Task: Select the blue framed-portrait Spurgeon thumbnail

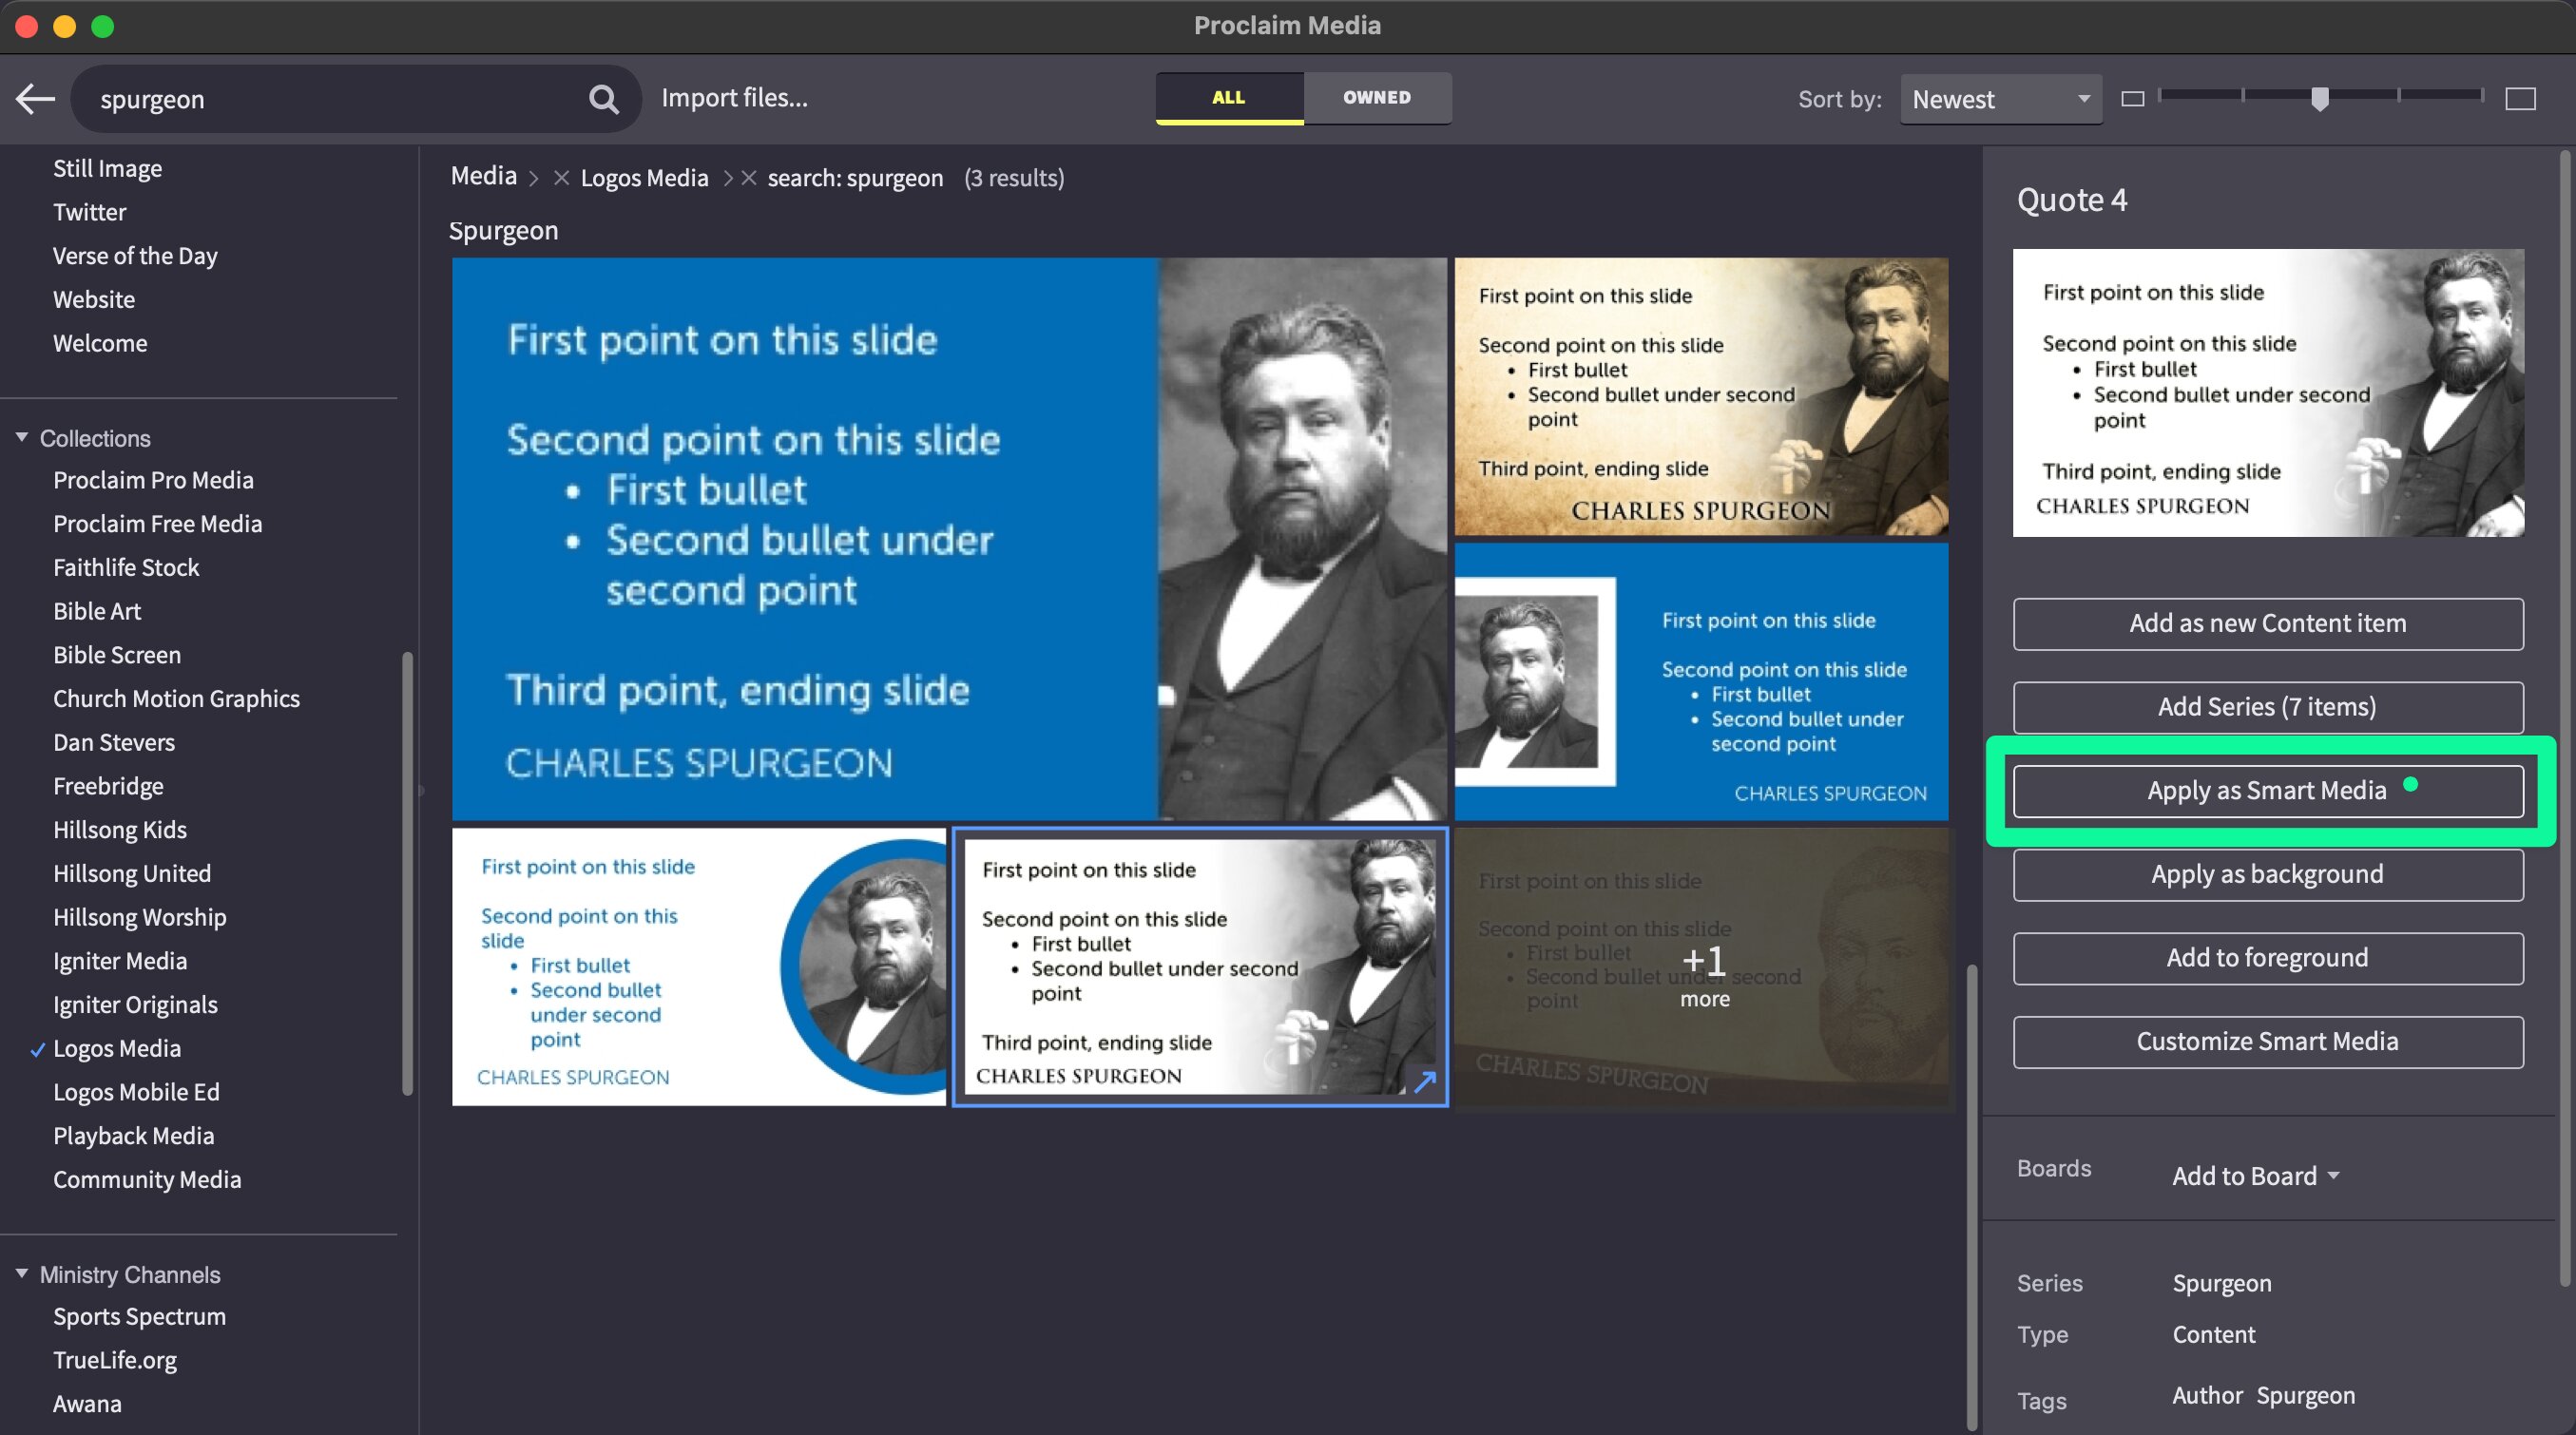Action: pyautogui.click(x=1701, y=681)
